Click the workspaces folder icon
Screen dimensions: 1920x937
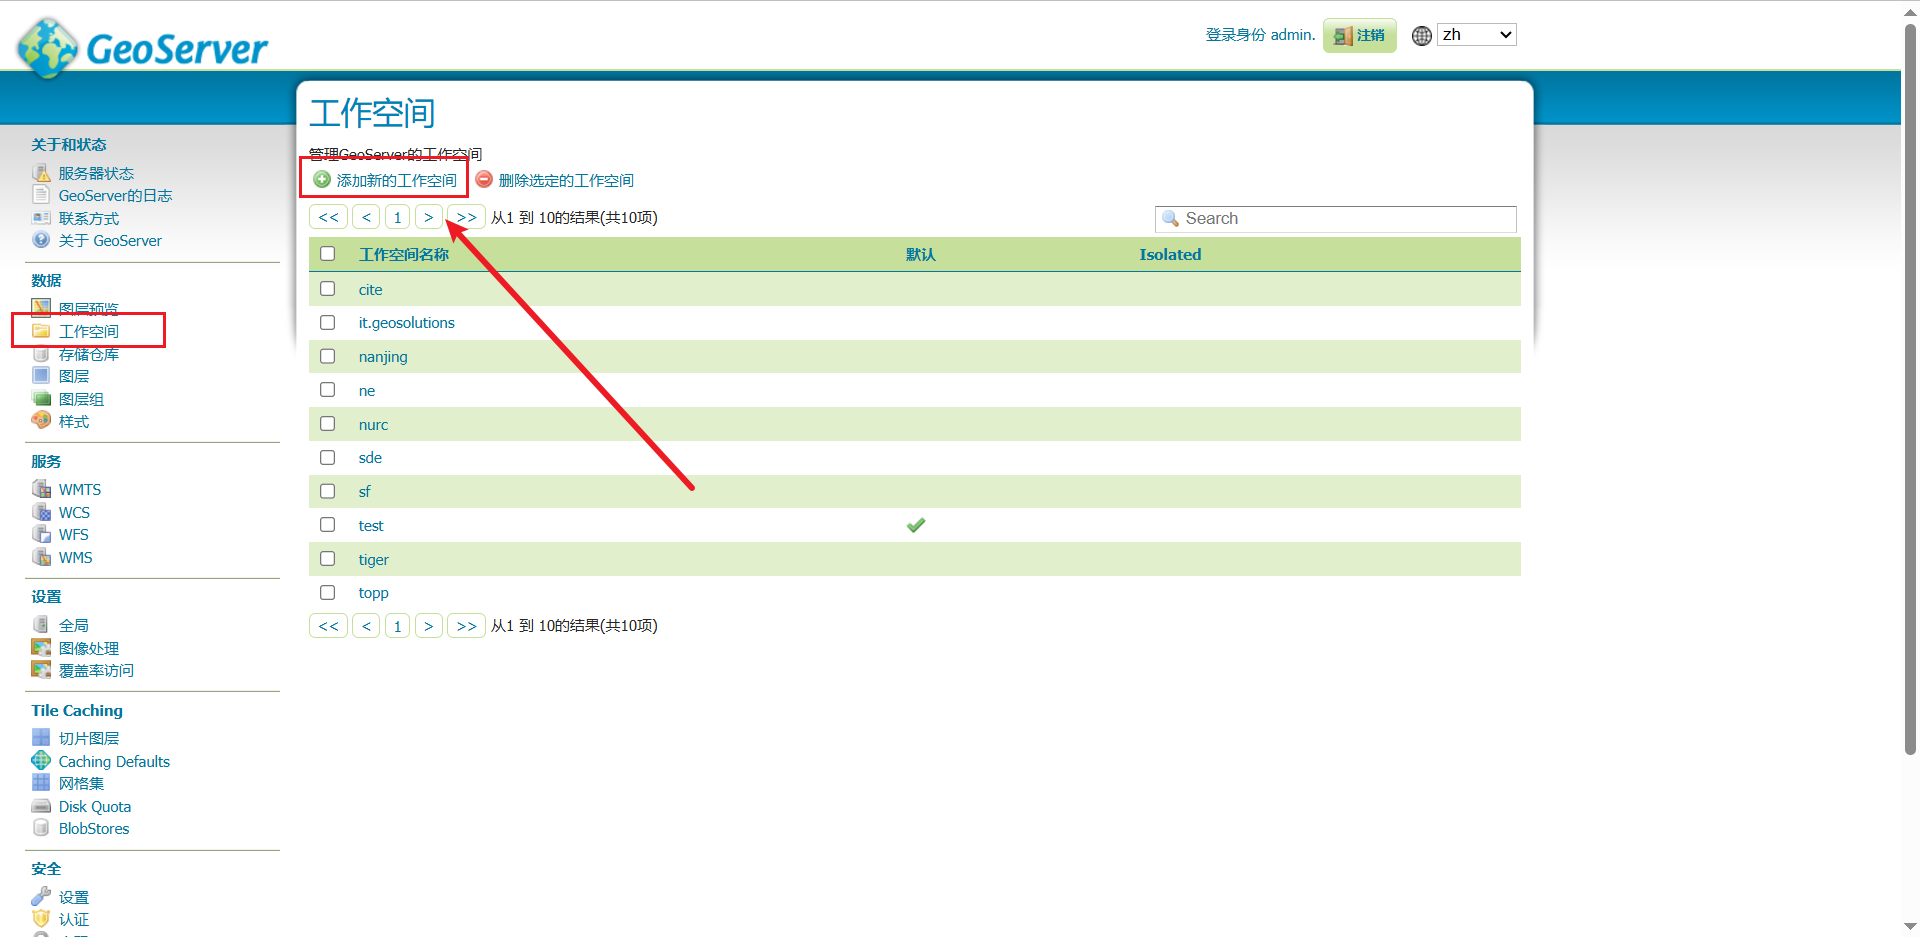[41, 331]
